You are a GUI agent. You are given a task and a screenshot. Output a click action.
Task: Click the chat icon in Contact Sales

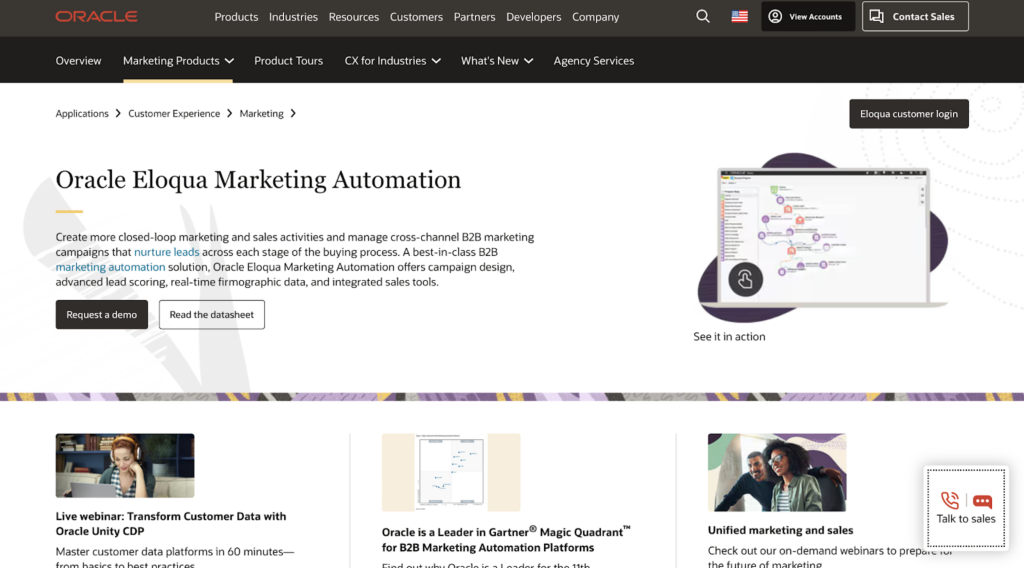click(x=876, y=16)
